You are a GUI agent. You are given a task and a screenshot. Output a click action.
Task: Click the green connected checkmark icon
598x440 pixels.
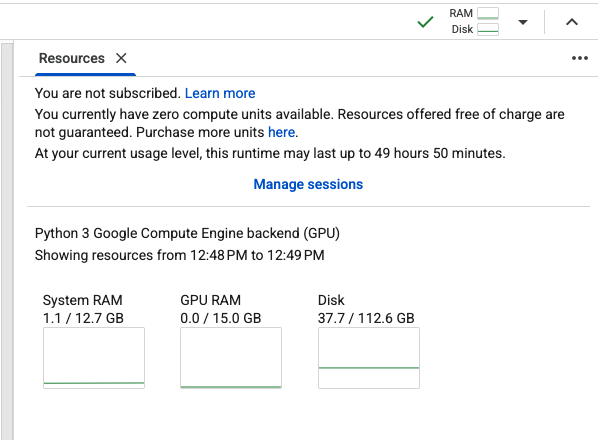pos(426,22)
